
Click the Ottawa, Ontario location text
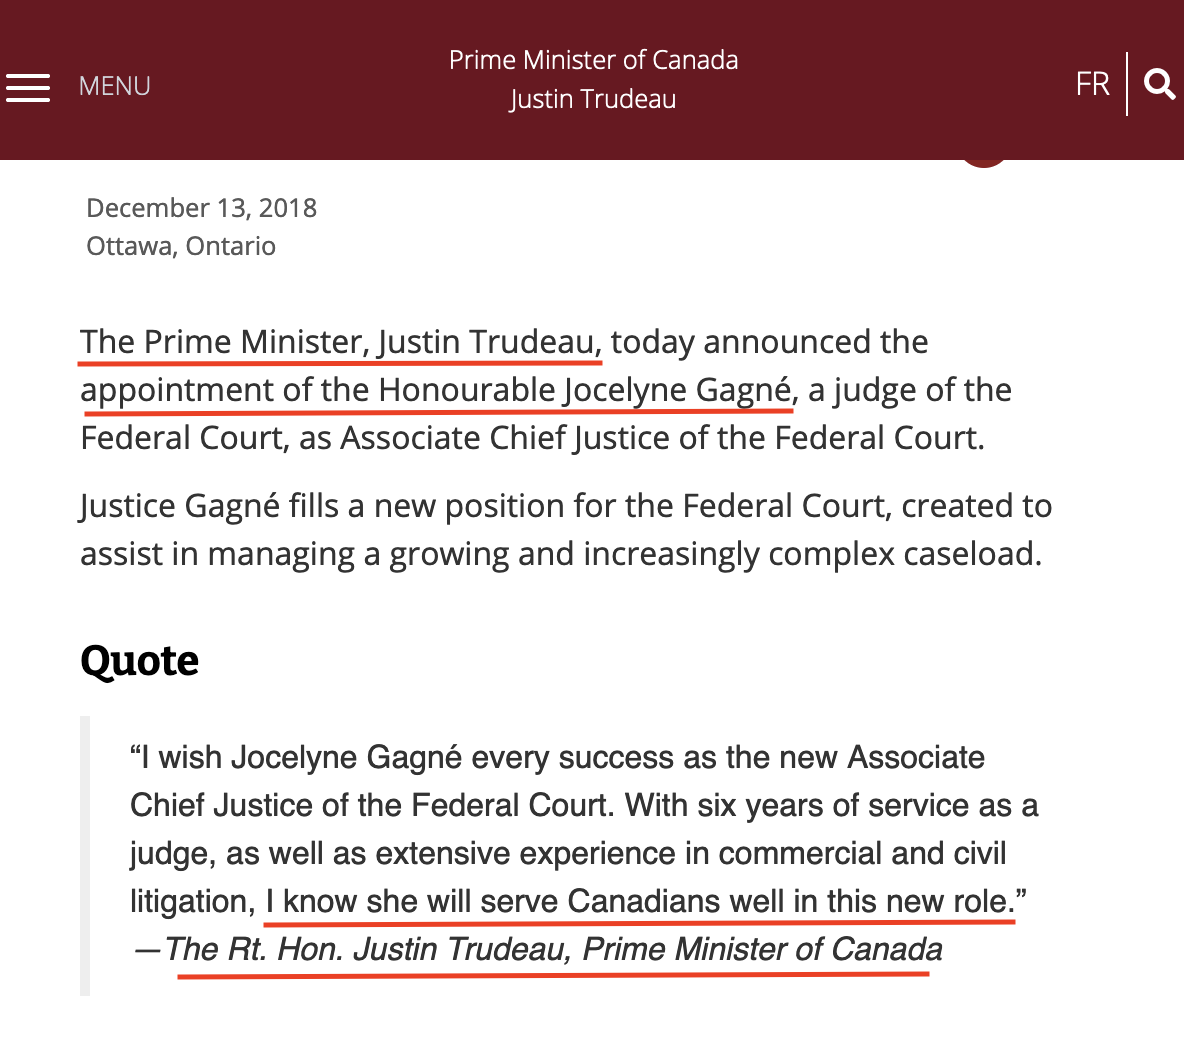pyautogui.click(x=181, y=246)
